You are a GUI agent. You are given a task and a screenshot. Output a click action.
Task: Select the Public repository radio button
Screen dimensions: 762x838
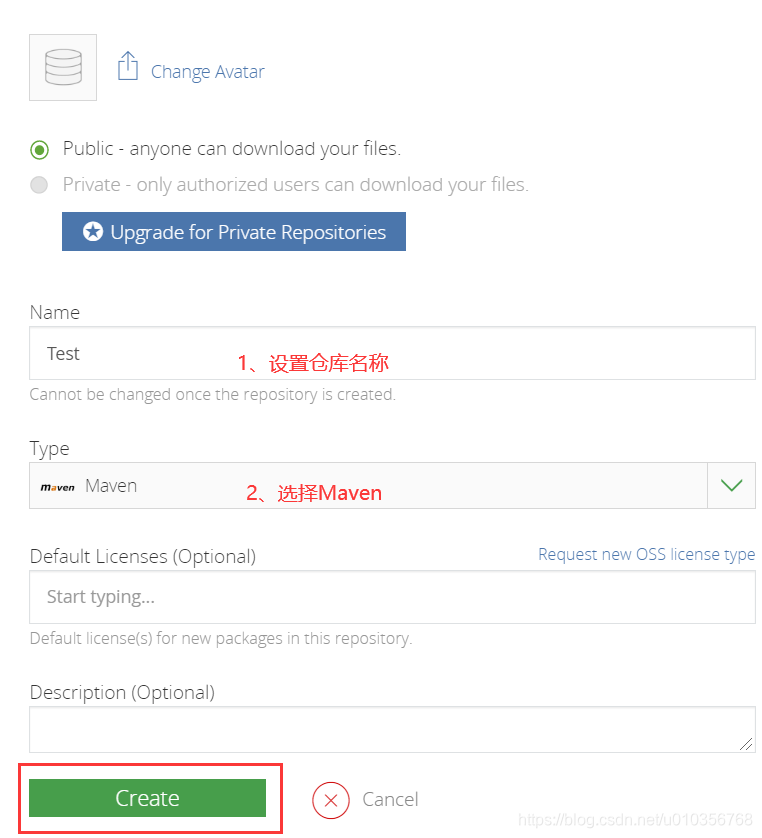(39, 148)
